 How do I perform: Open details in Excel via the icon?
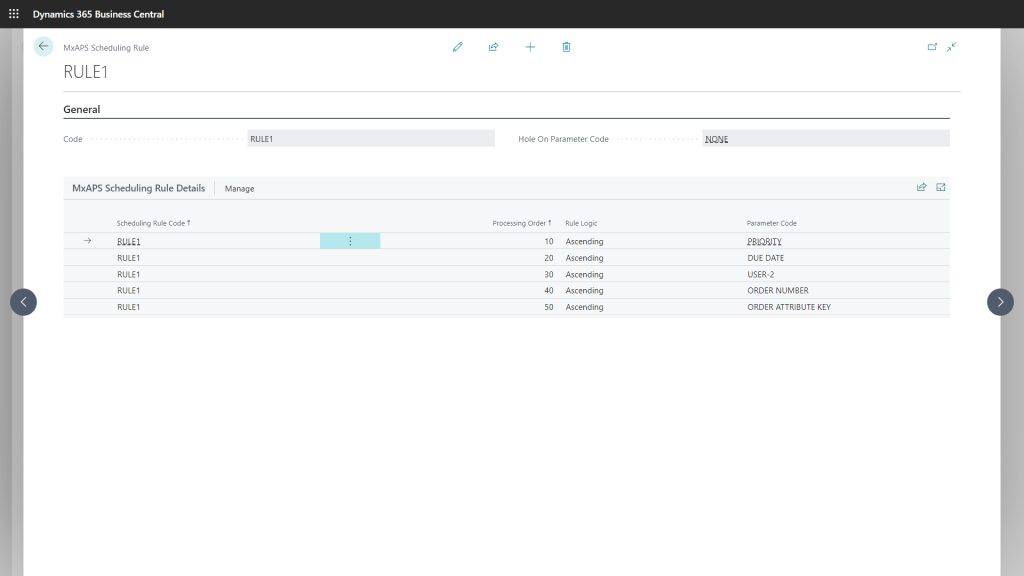pos(942,187)
